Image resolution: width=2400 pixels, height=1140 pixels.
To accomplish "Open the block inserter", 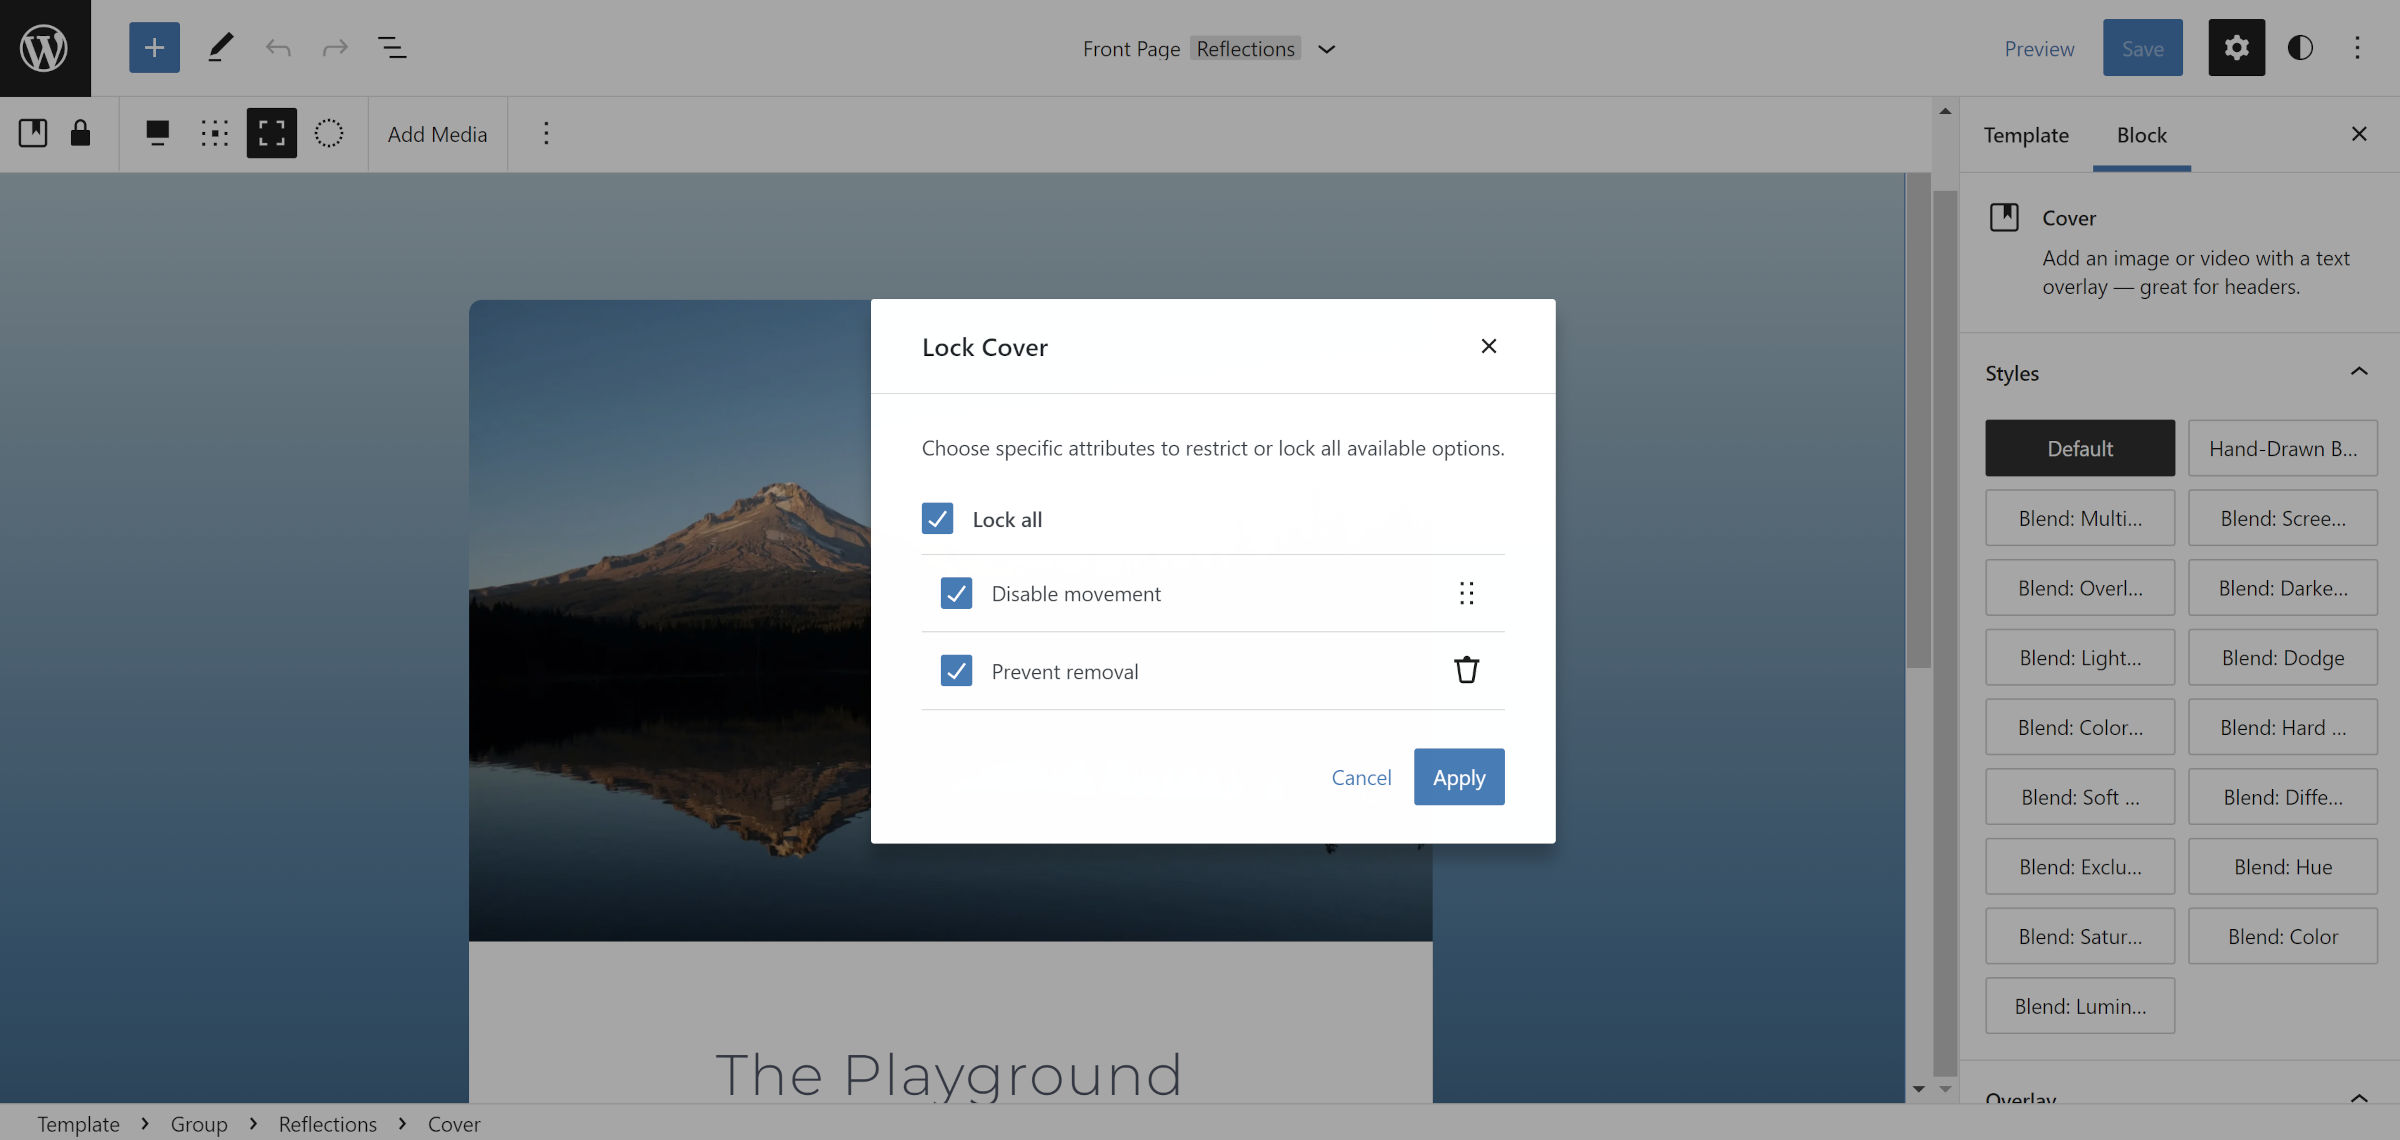I will (154, 47).
